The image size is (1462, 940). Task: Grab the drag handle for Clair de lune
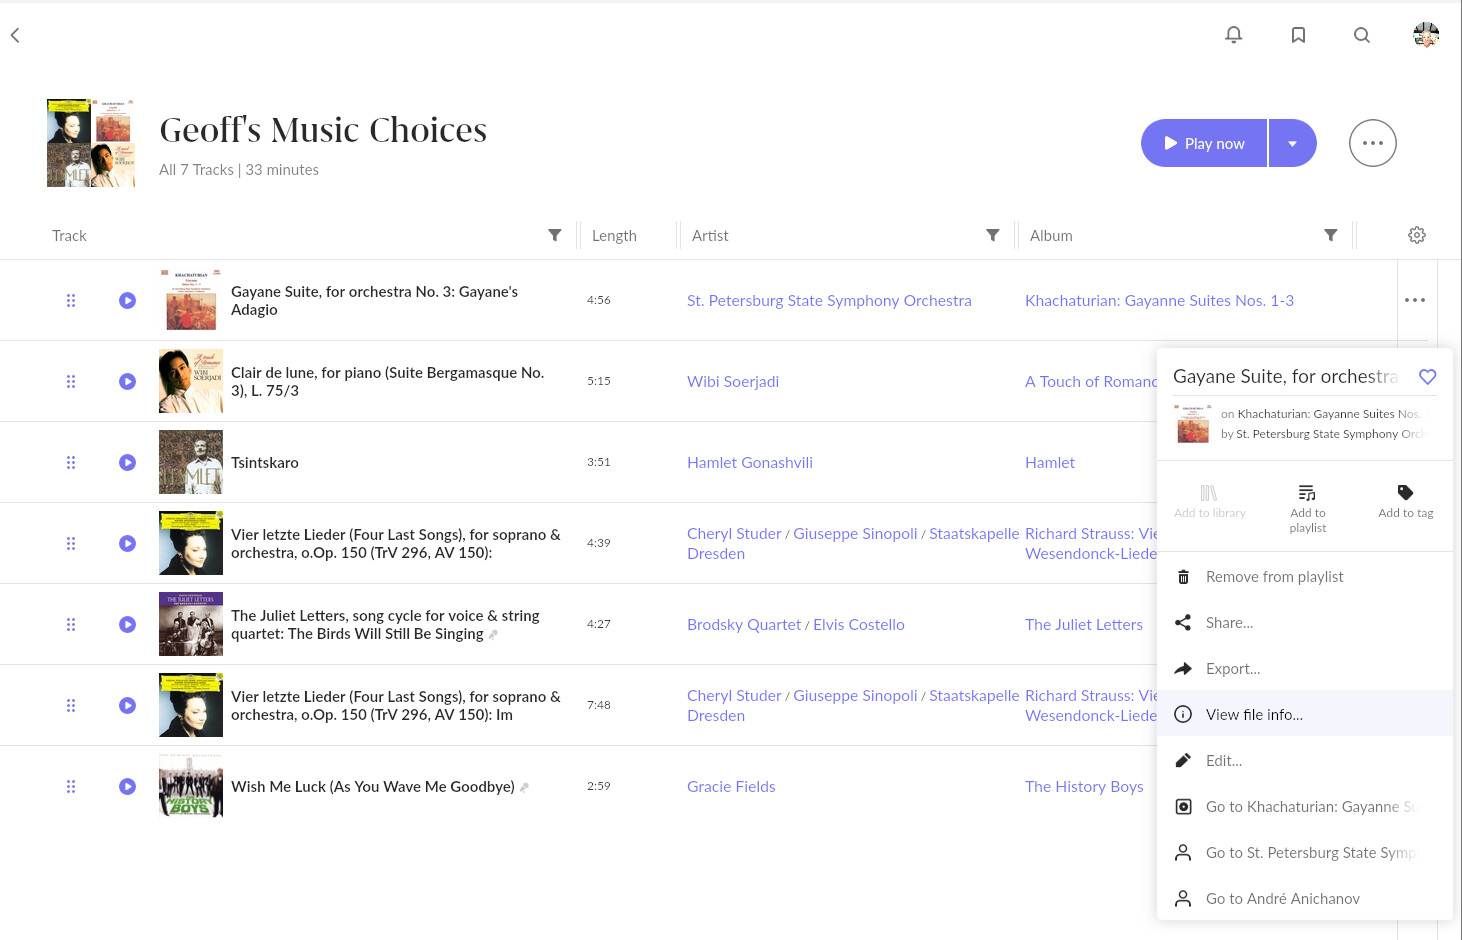click(x=71, y=381)
